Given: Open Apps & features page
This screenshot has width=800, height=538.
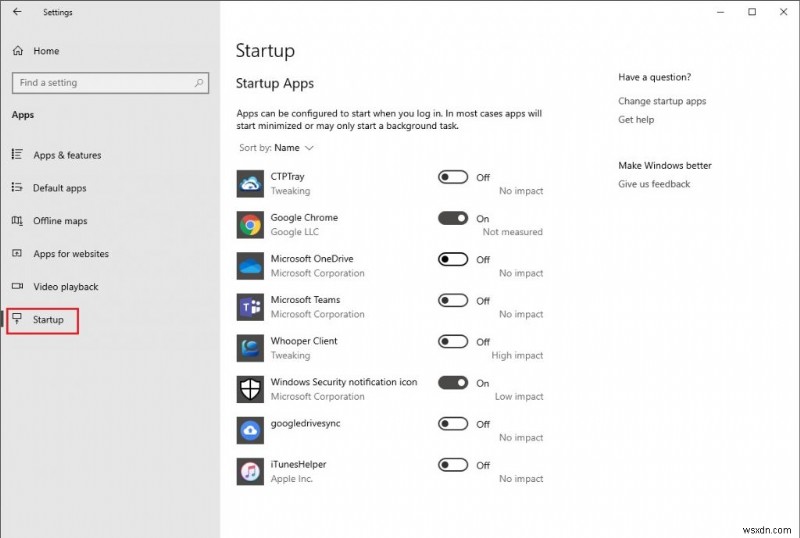Looking at the screenshot, I should pos(67,155).
